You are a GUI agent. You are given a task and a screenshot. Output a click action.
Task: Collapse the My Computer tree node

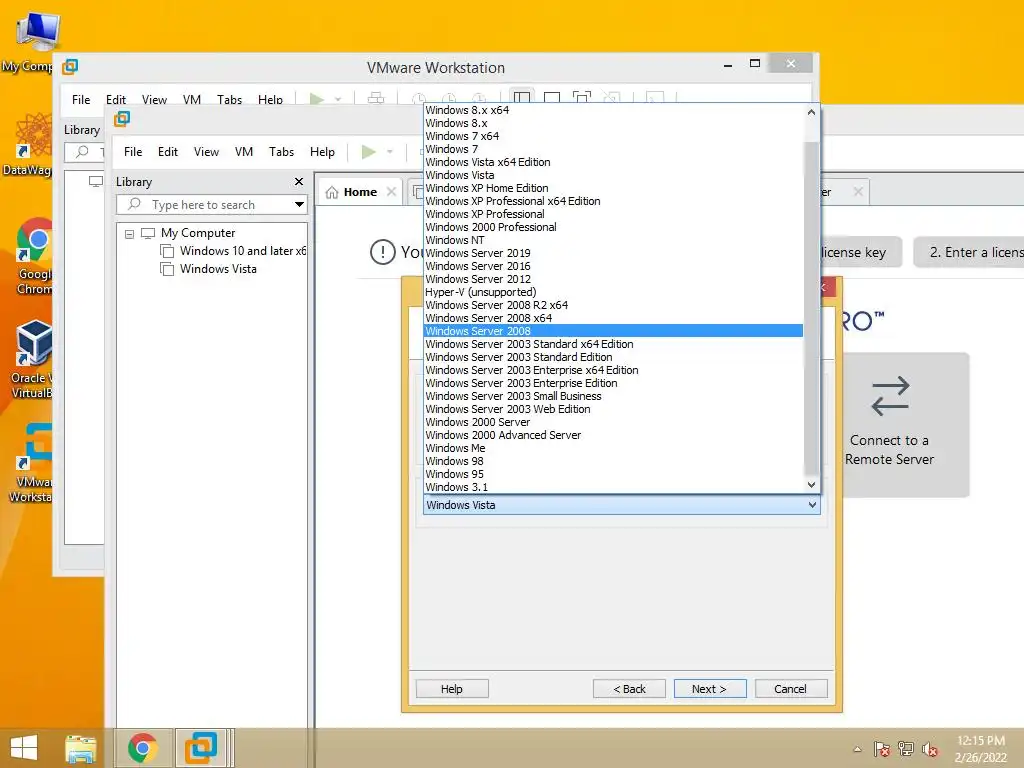[129, 233]
